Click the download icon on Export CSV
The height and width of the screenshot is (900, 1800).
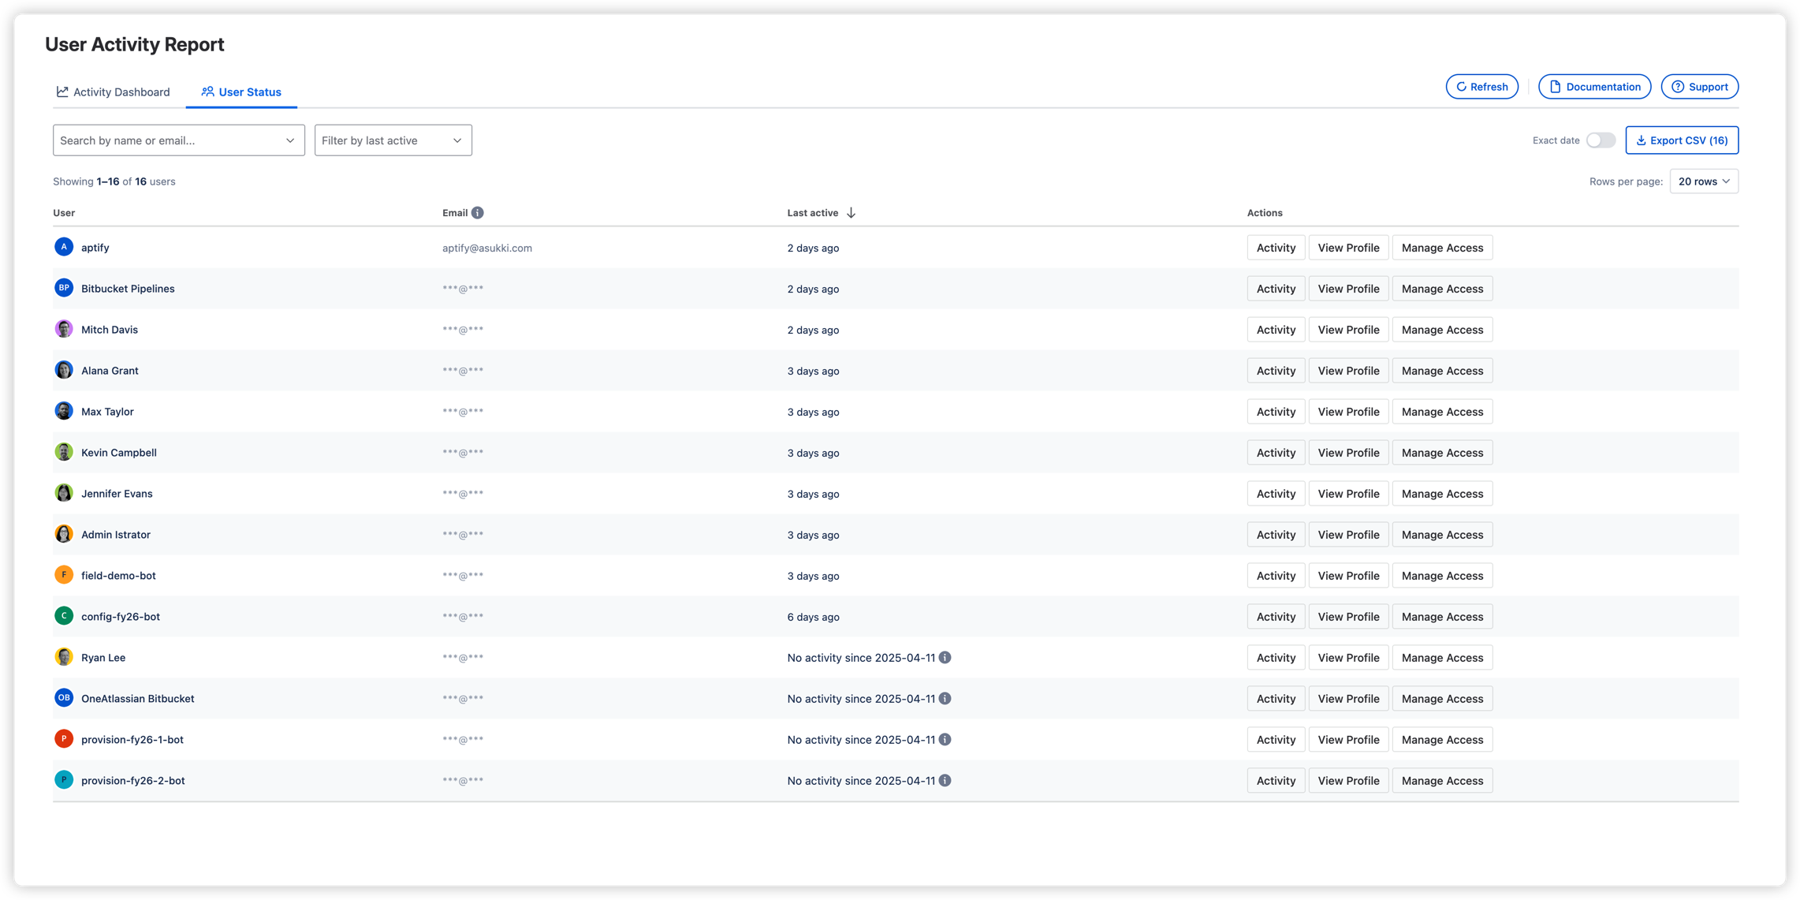pyautogui.click(x=1643, y=140)
